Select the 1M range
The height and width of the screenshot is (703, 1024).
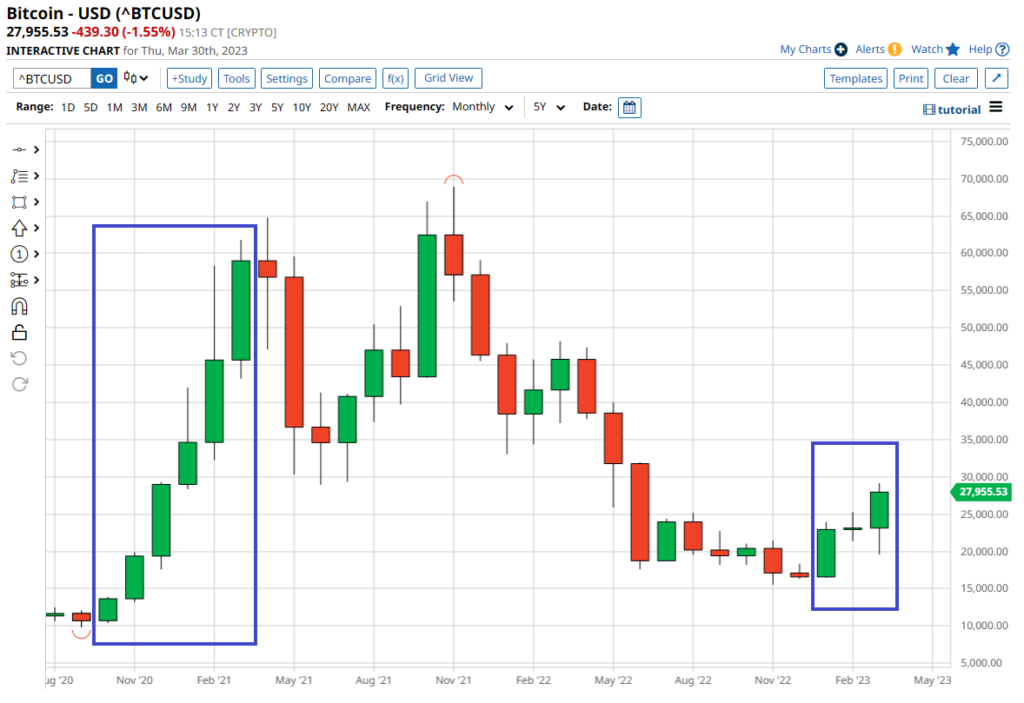coord(114,107)
